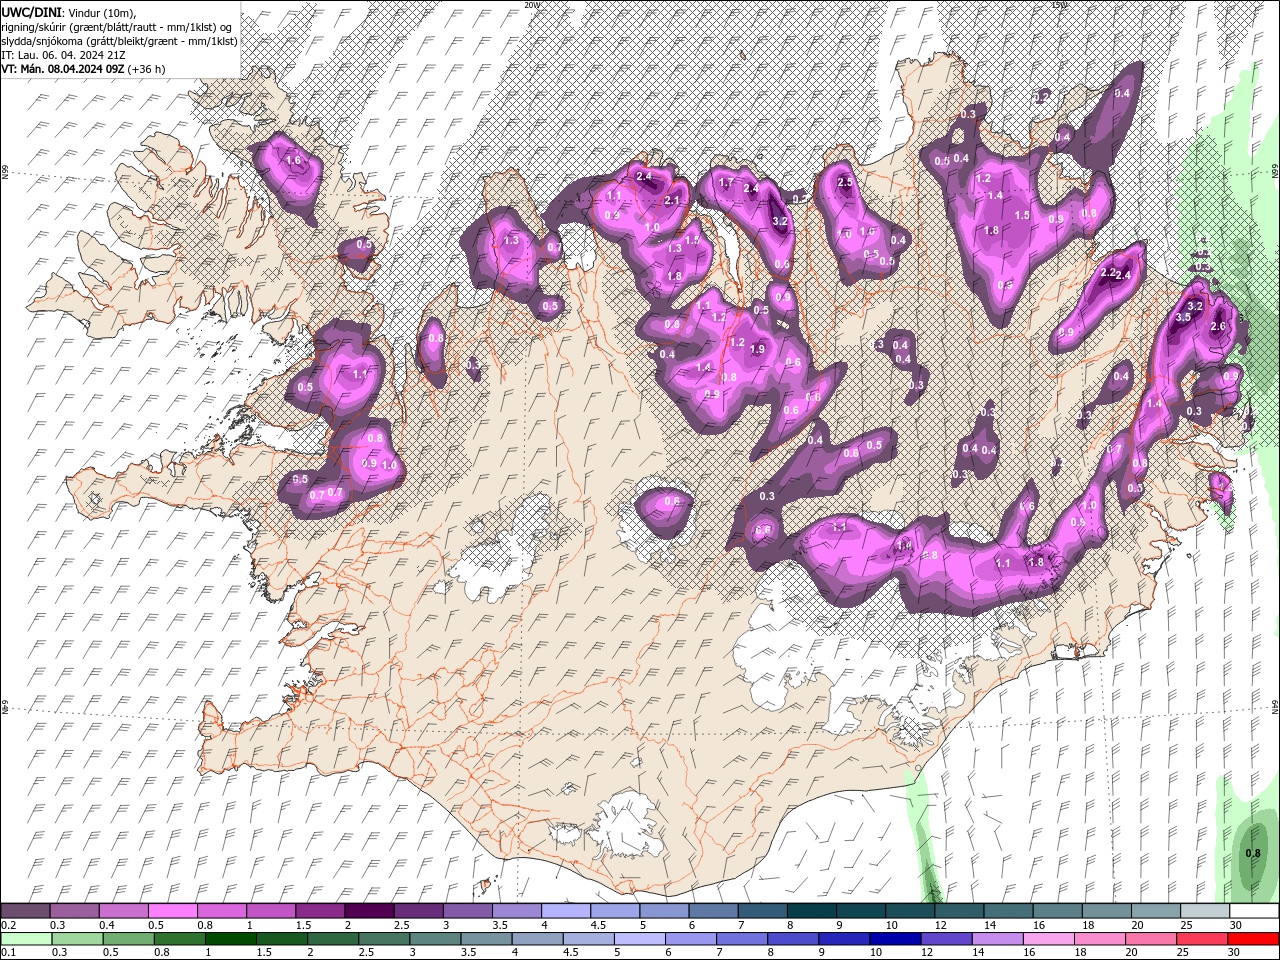Click the 'slydda/snjókoma (grátt/bleikt/grænt - mm/1klst)' line

click(119, 41)
